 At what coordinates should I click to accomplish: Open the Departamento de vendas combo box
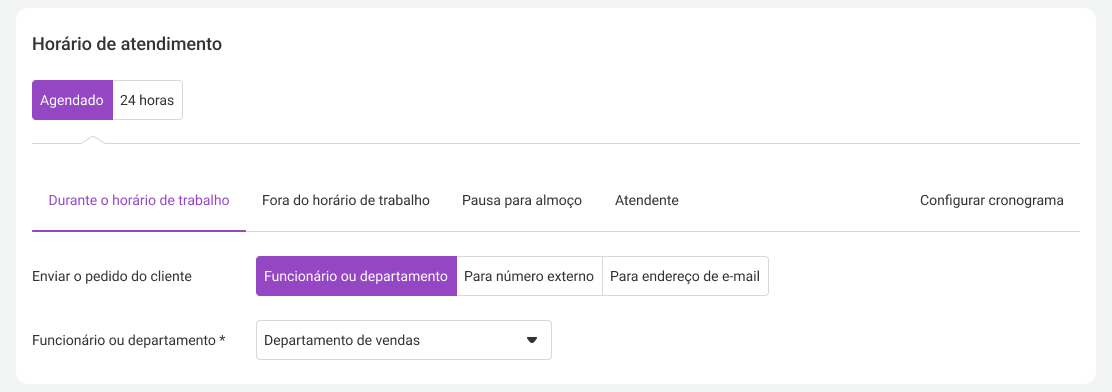click(404, 340)
